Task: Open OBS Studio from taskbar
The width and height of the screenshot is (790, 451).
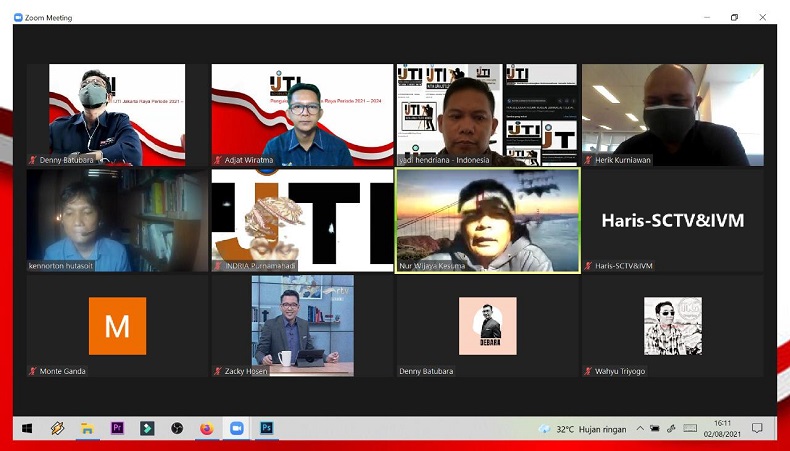Action: pyautogui.click(x=177, y=428)
